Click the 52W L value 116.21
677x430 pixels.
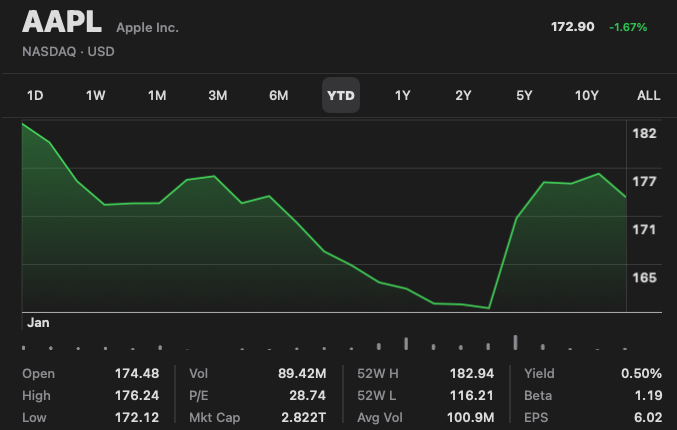(x=472, y=395)
